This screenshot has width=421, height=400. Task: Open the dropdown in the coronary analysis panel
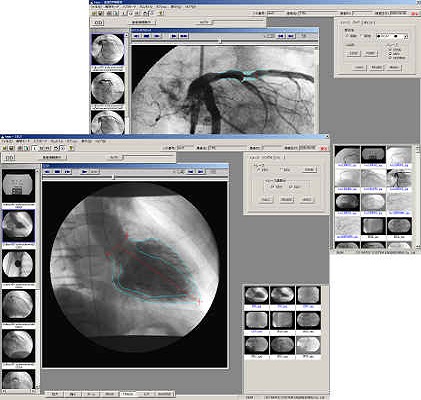coord(406,37)
